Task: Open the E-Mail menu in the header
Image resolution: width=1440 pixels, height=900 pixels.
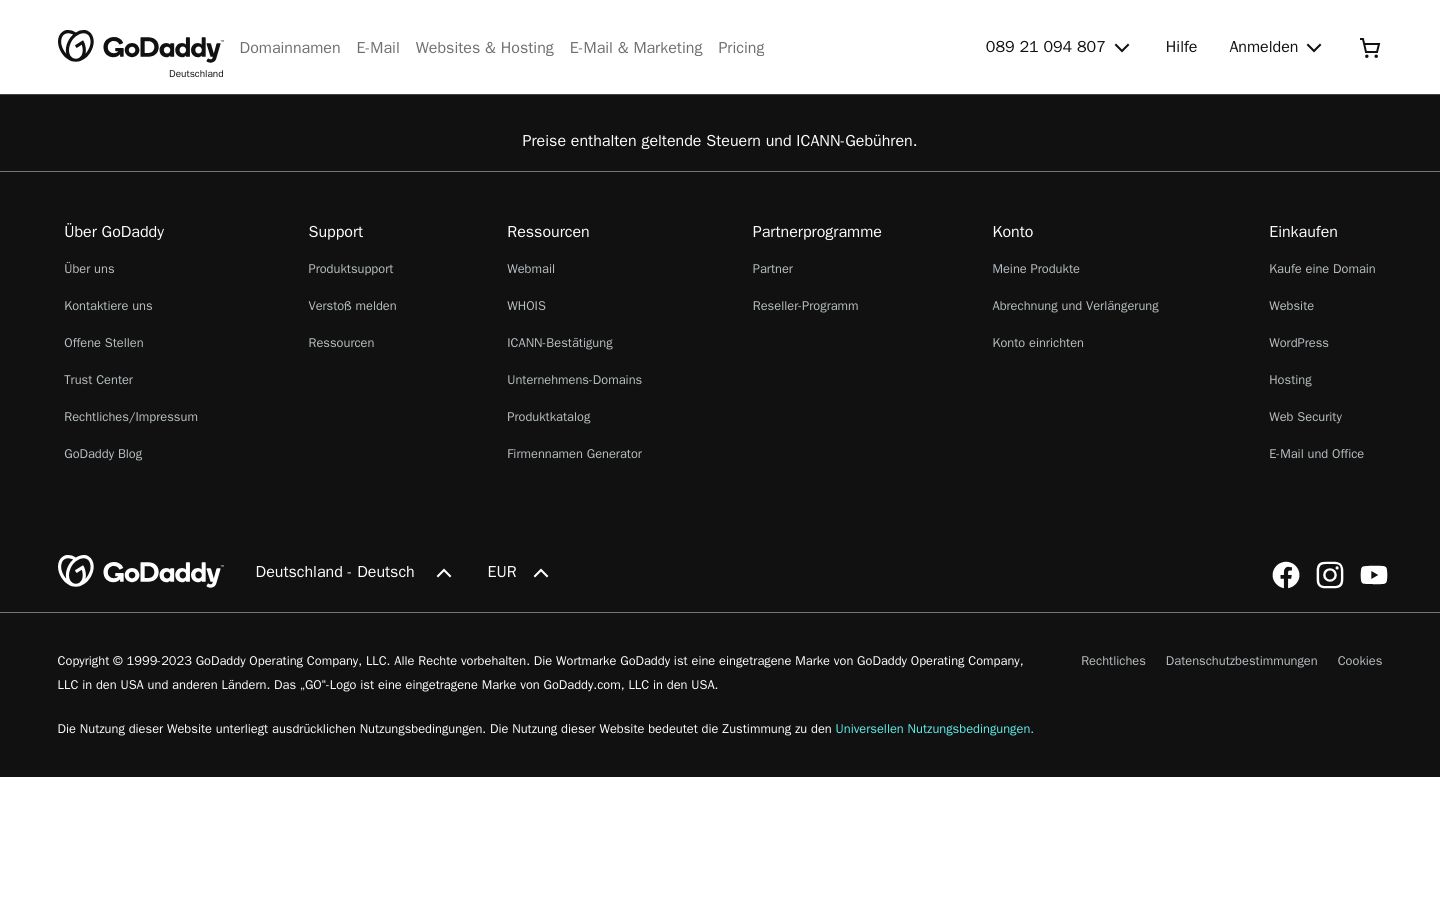Action: click(x=378, y=48)
